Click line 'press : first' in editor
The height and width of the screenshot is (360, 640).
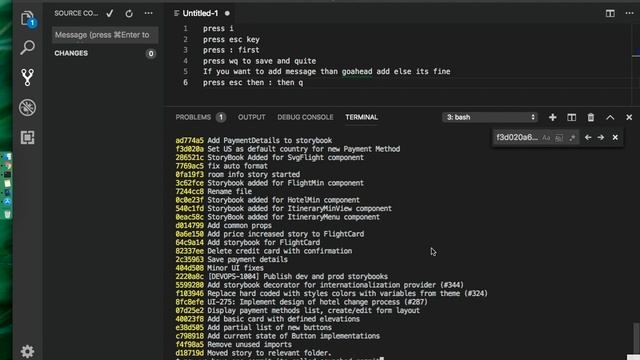coord(231,50)
